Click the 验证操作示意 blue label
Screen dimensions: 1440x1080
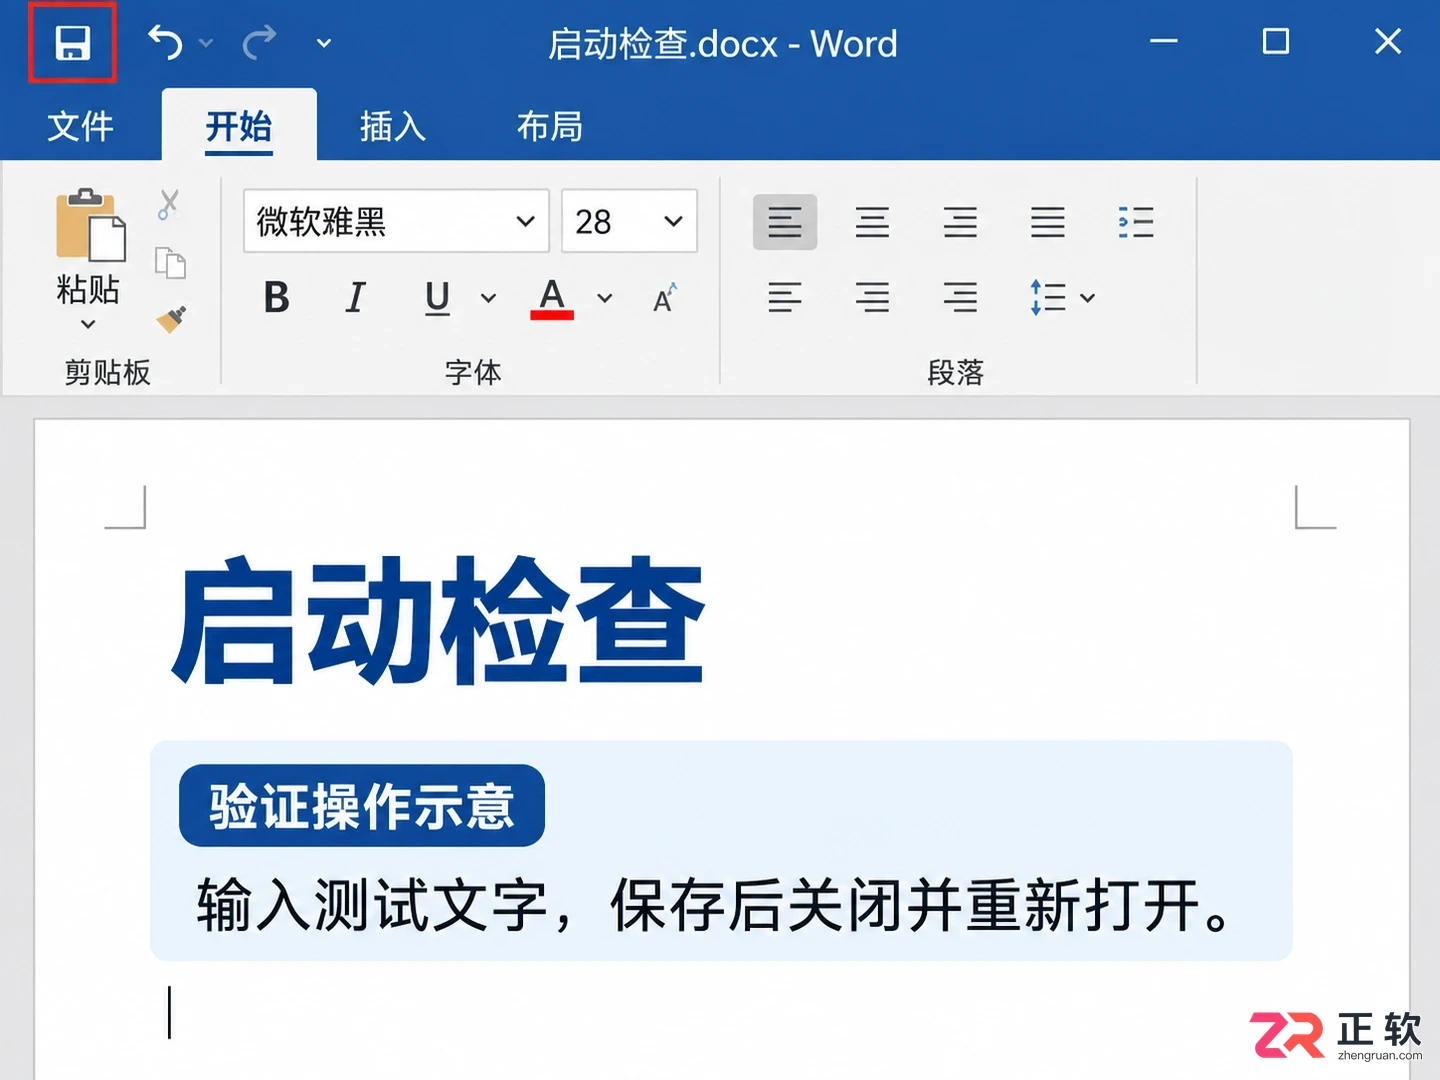click(x=362, y=806)
